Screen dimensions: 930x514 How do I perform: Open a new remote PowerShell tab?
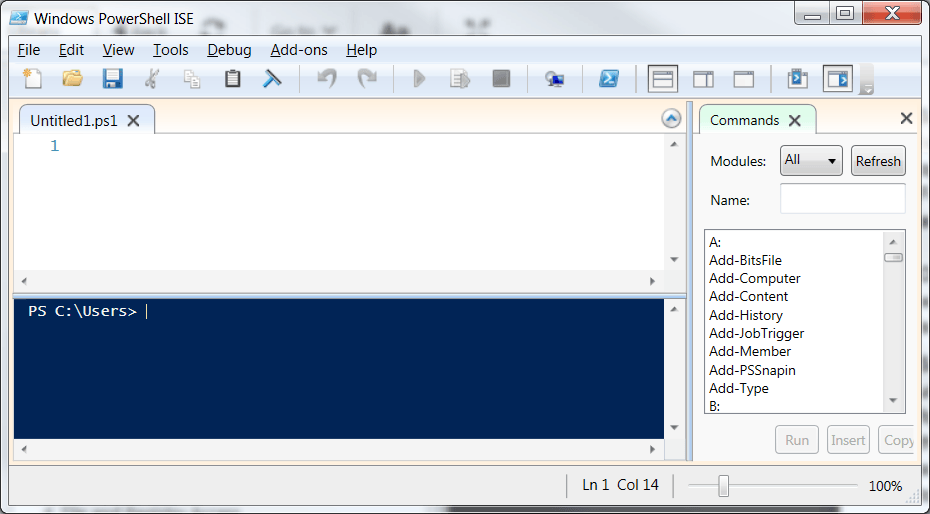click(554, 78)
